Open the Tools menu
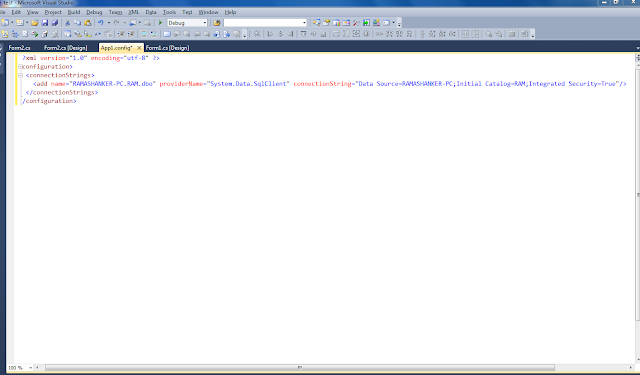640x375 pixels. (x=169, y=12)
